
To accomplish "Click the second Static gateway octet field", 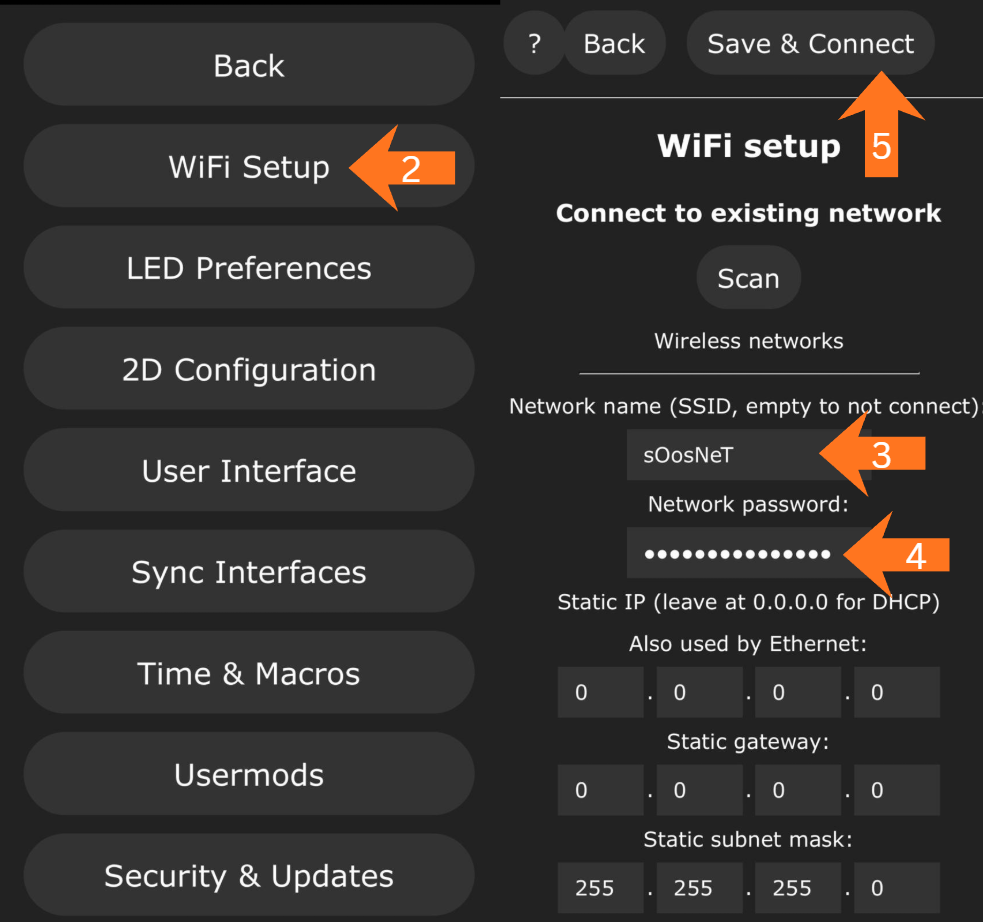I will (699, 790).
